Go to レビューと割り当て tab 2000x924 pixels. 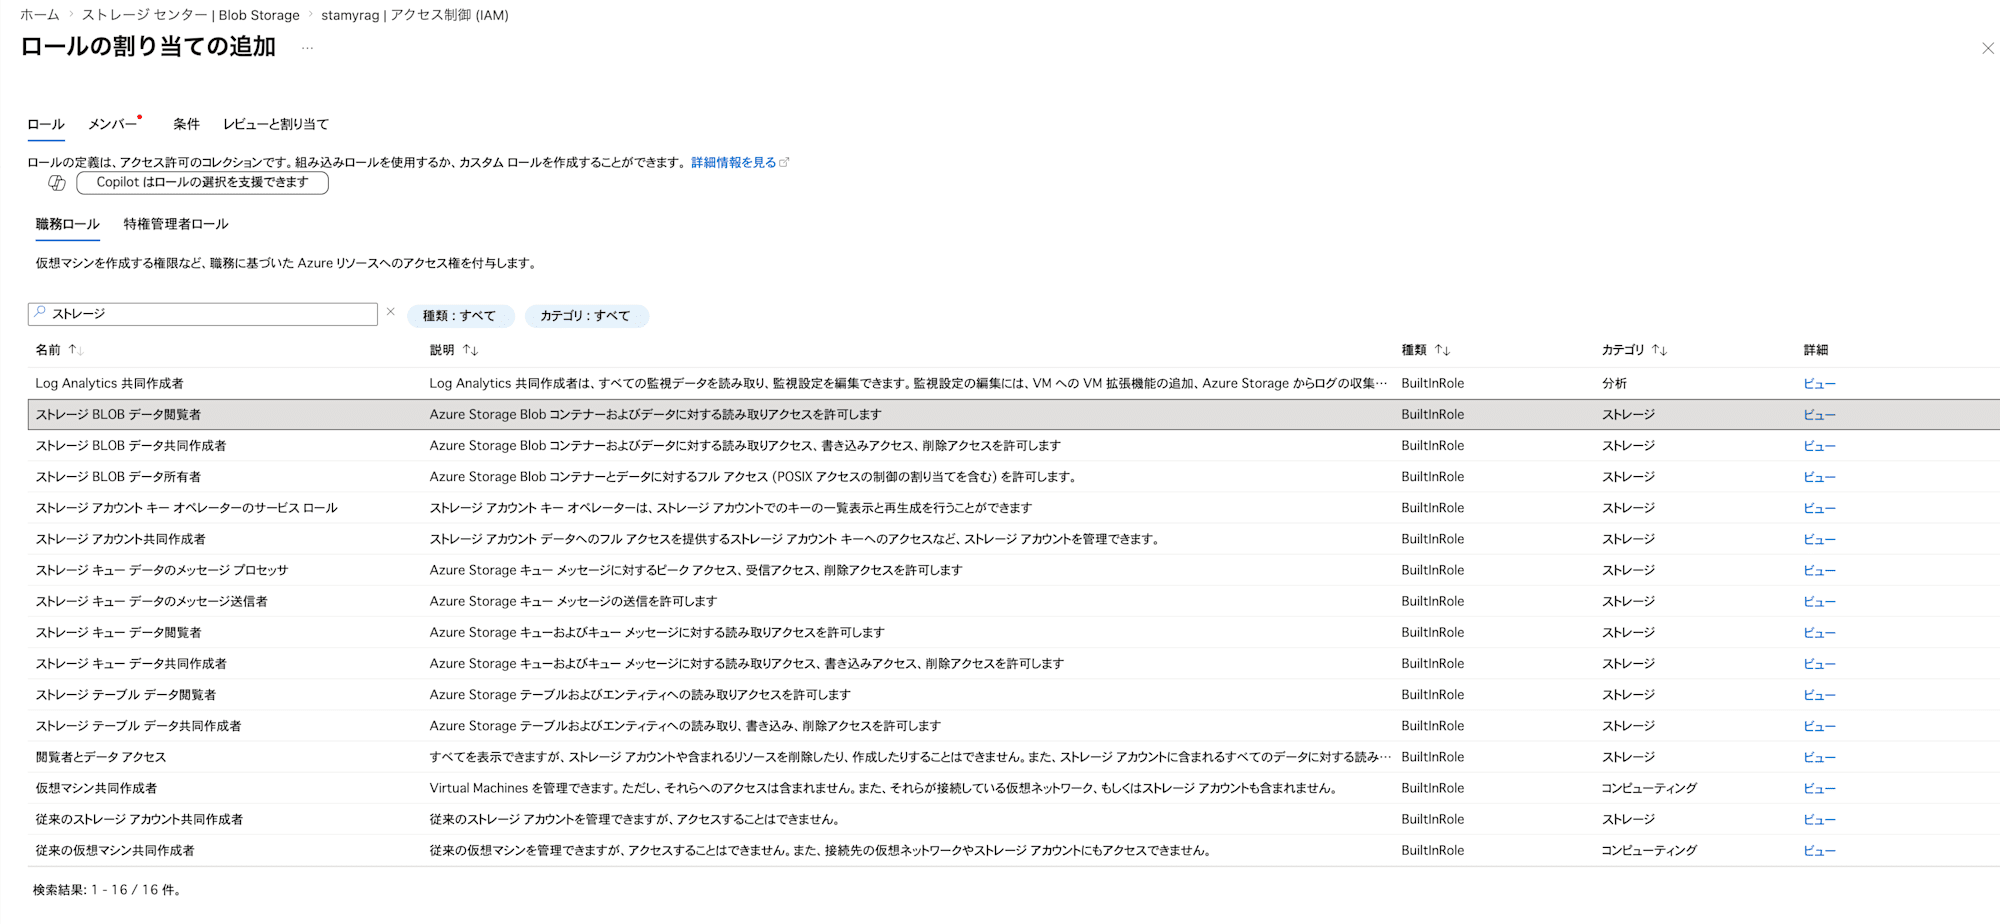(276, 124)
